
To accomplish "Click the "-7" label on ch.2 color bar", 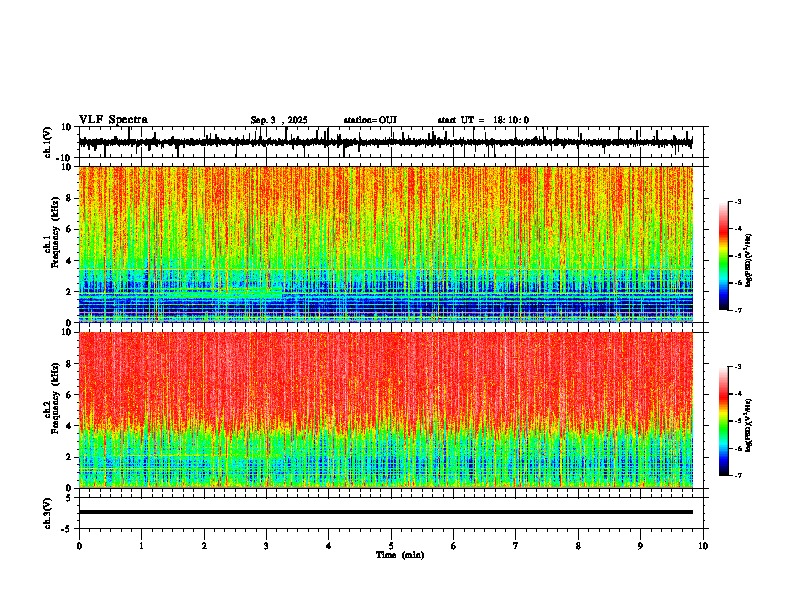I will point(737,475).
